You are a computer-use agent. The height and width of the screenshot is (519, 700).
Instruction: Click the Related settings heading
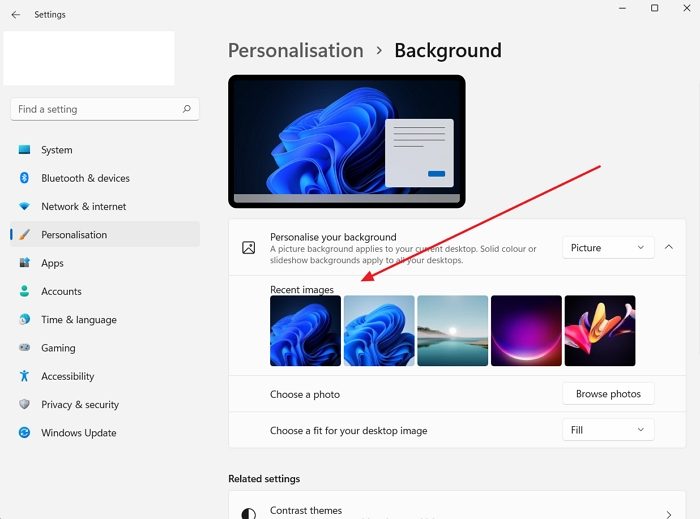[264, 479]
